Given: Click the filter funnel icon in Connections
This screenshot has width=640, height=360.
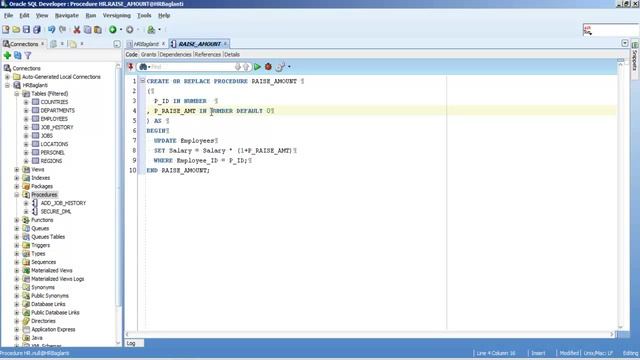Looking at the screenshot, I should [28, 55].
